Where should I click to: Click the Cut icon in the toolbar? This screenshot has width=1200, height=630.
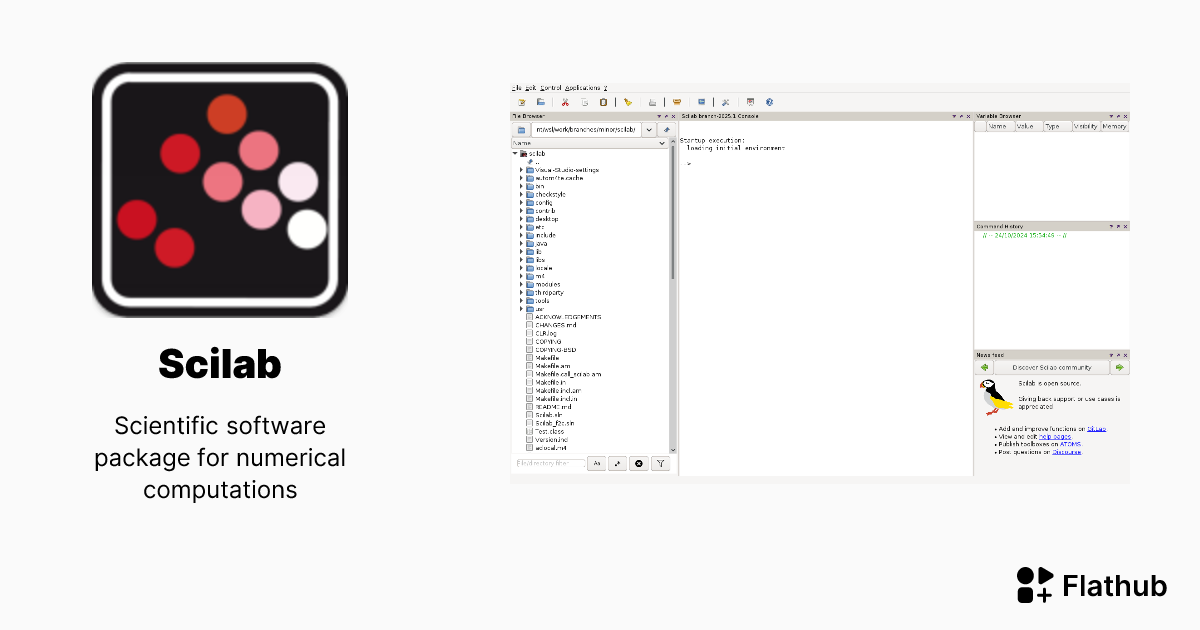click(565, 101)
